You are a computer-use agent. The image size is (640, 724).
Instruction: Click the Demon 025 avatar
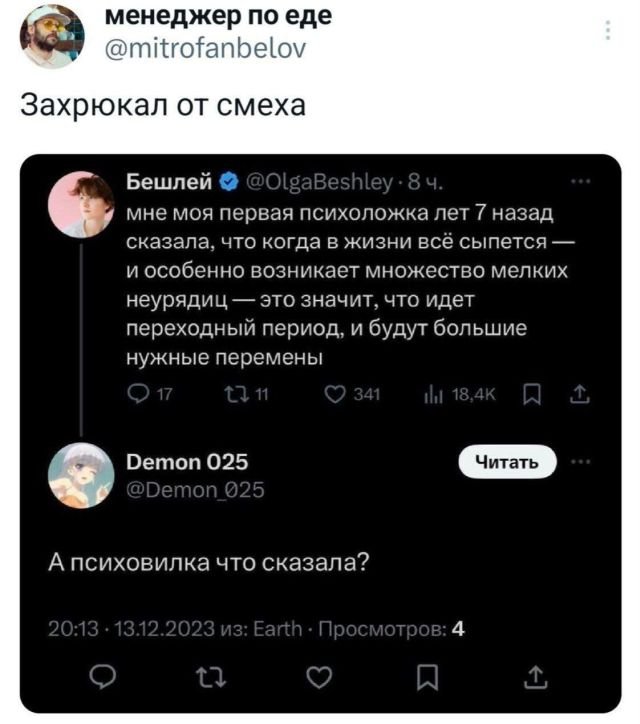click(x=80, y=476)
